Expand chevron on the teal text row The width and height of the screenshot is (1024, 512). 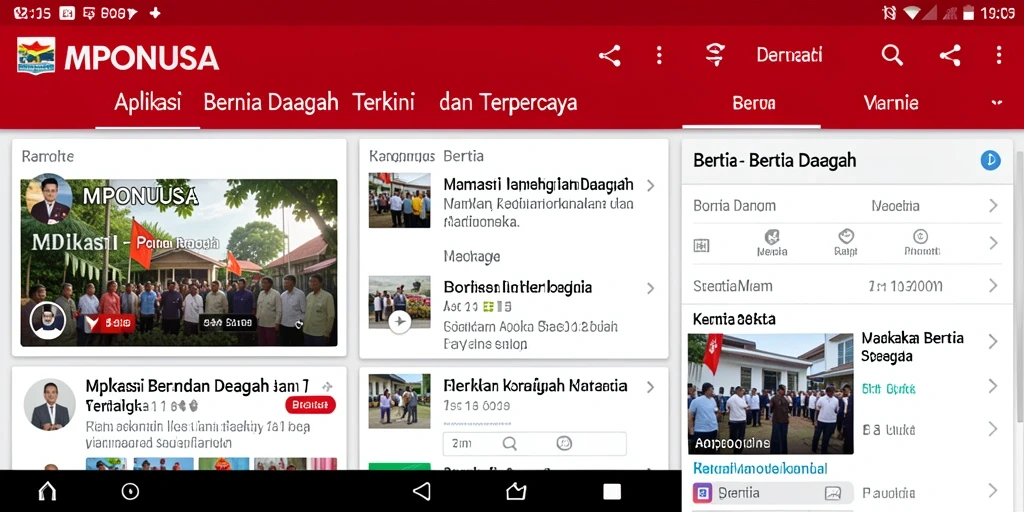point(993,386)
